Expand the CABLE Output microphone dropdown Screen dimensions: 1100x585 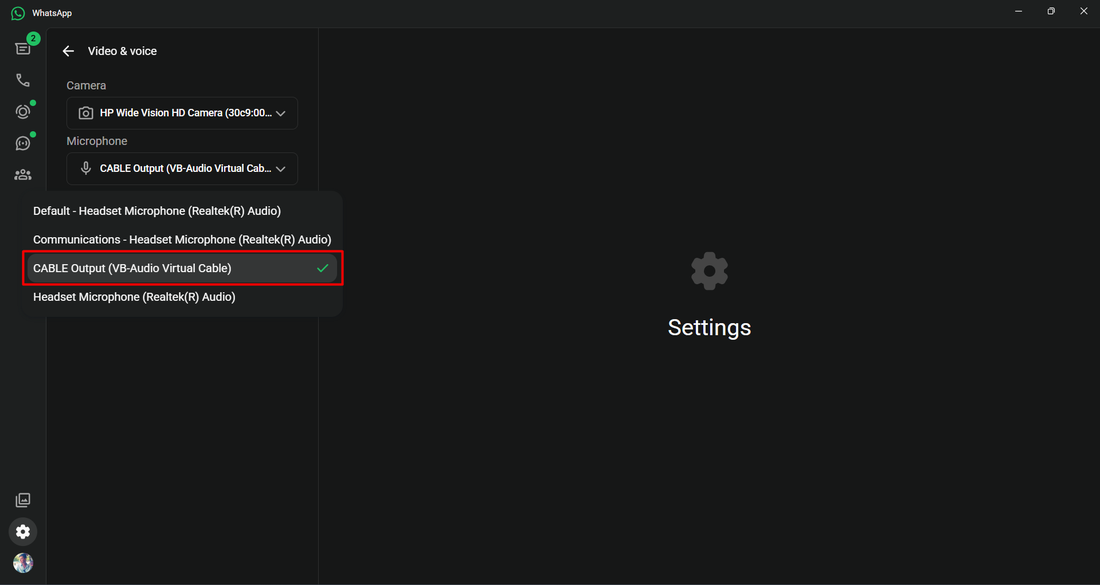(x=182, y=168)
